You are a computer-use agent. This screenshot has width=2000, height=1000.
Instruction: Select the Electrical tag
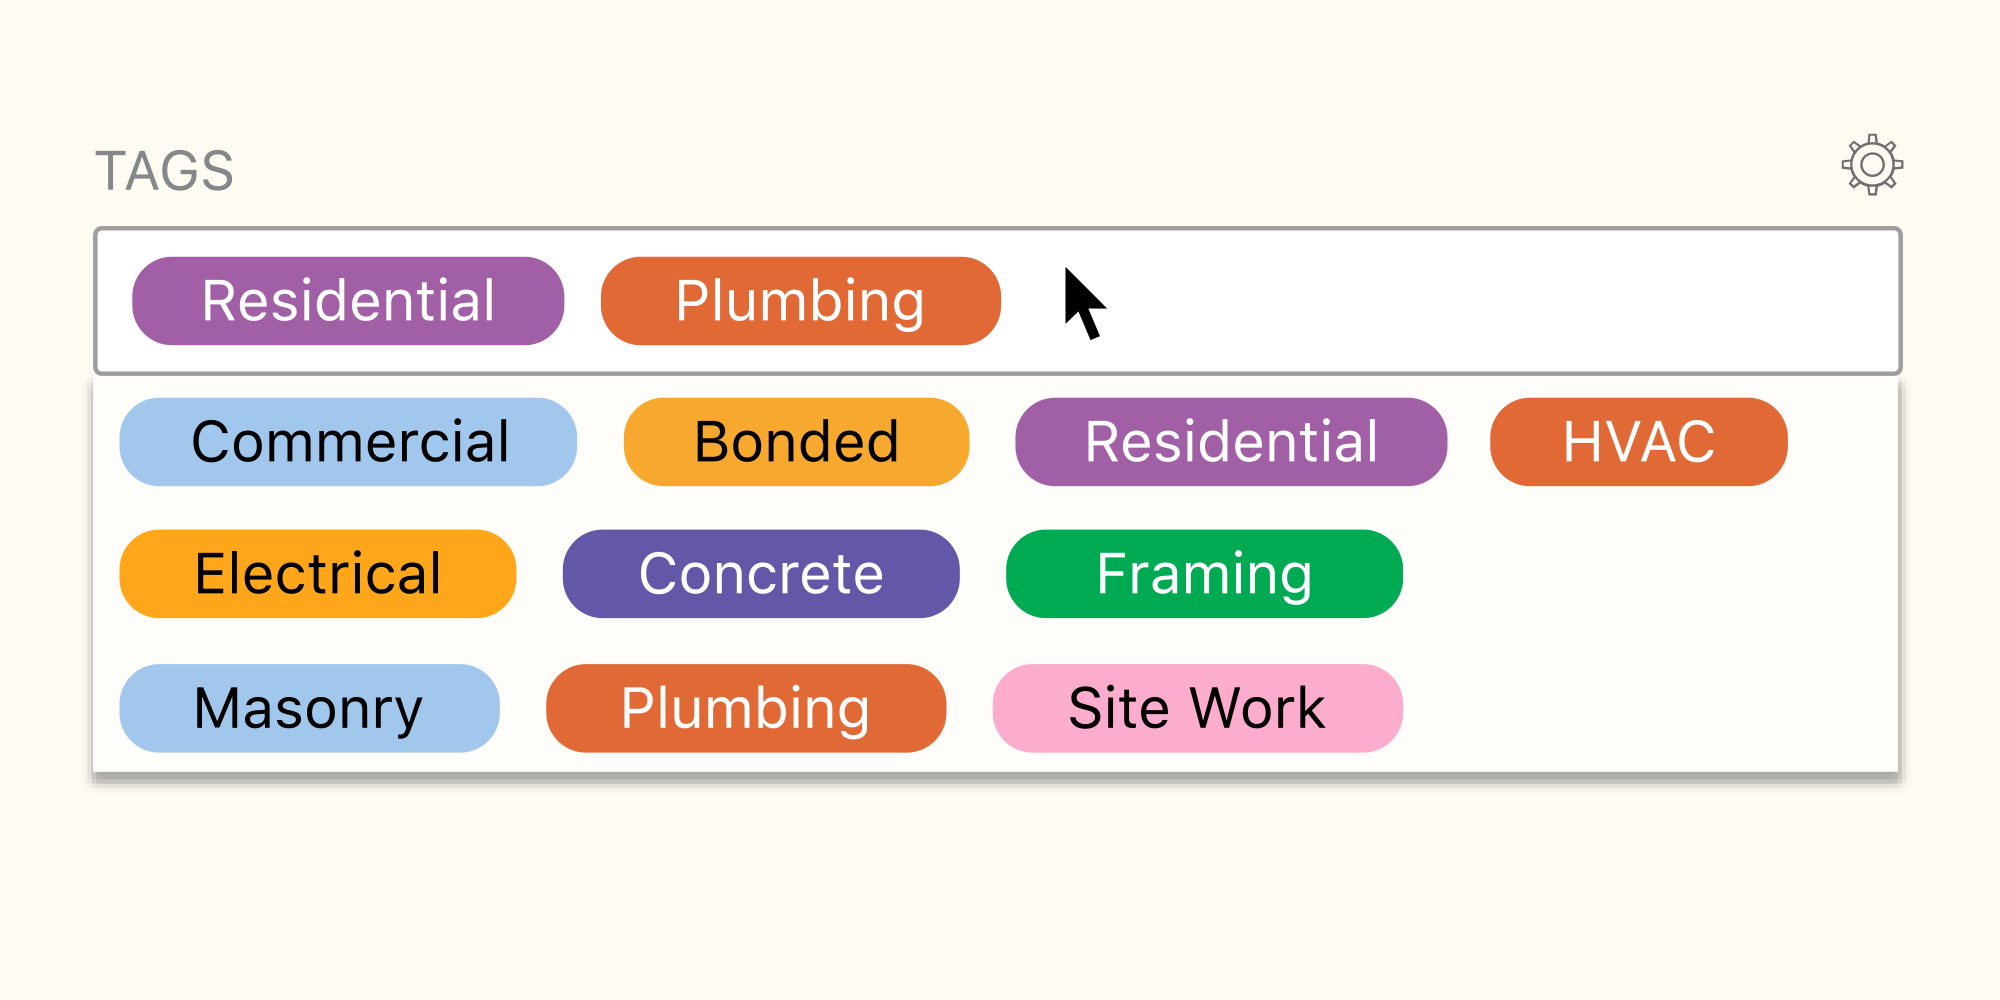coord(317,573)
